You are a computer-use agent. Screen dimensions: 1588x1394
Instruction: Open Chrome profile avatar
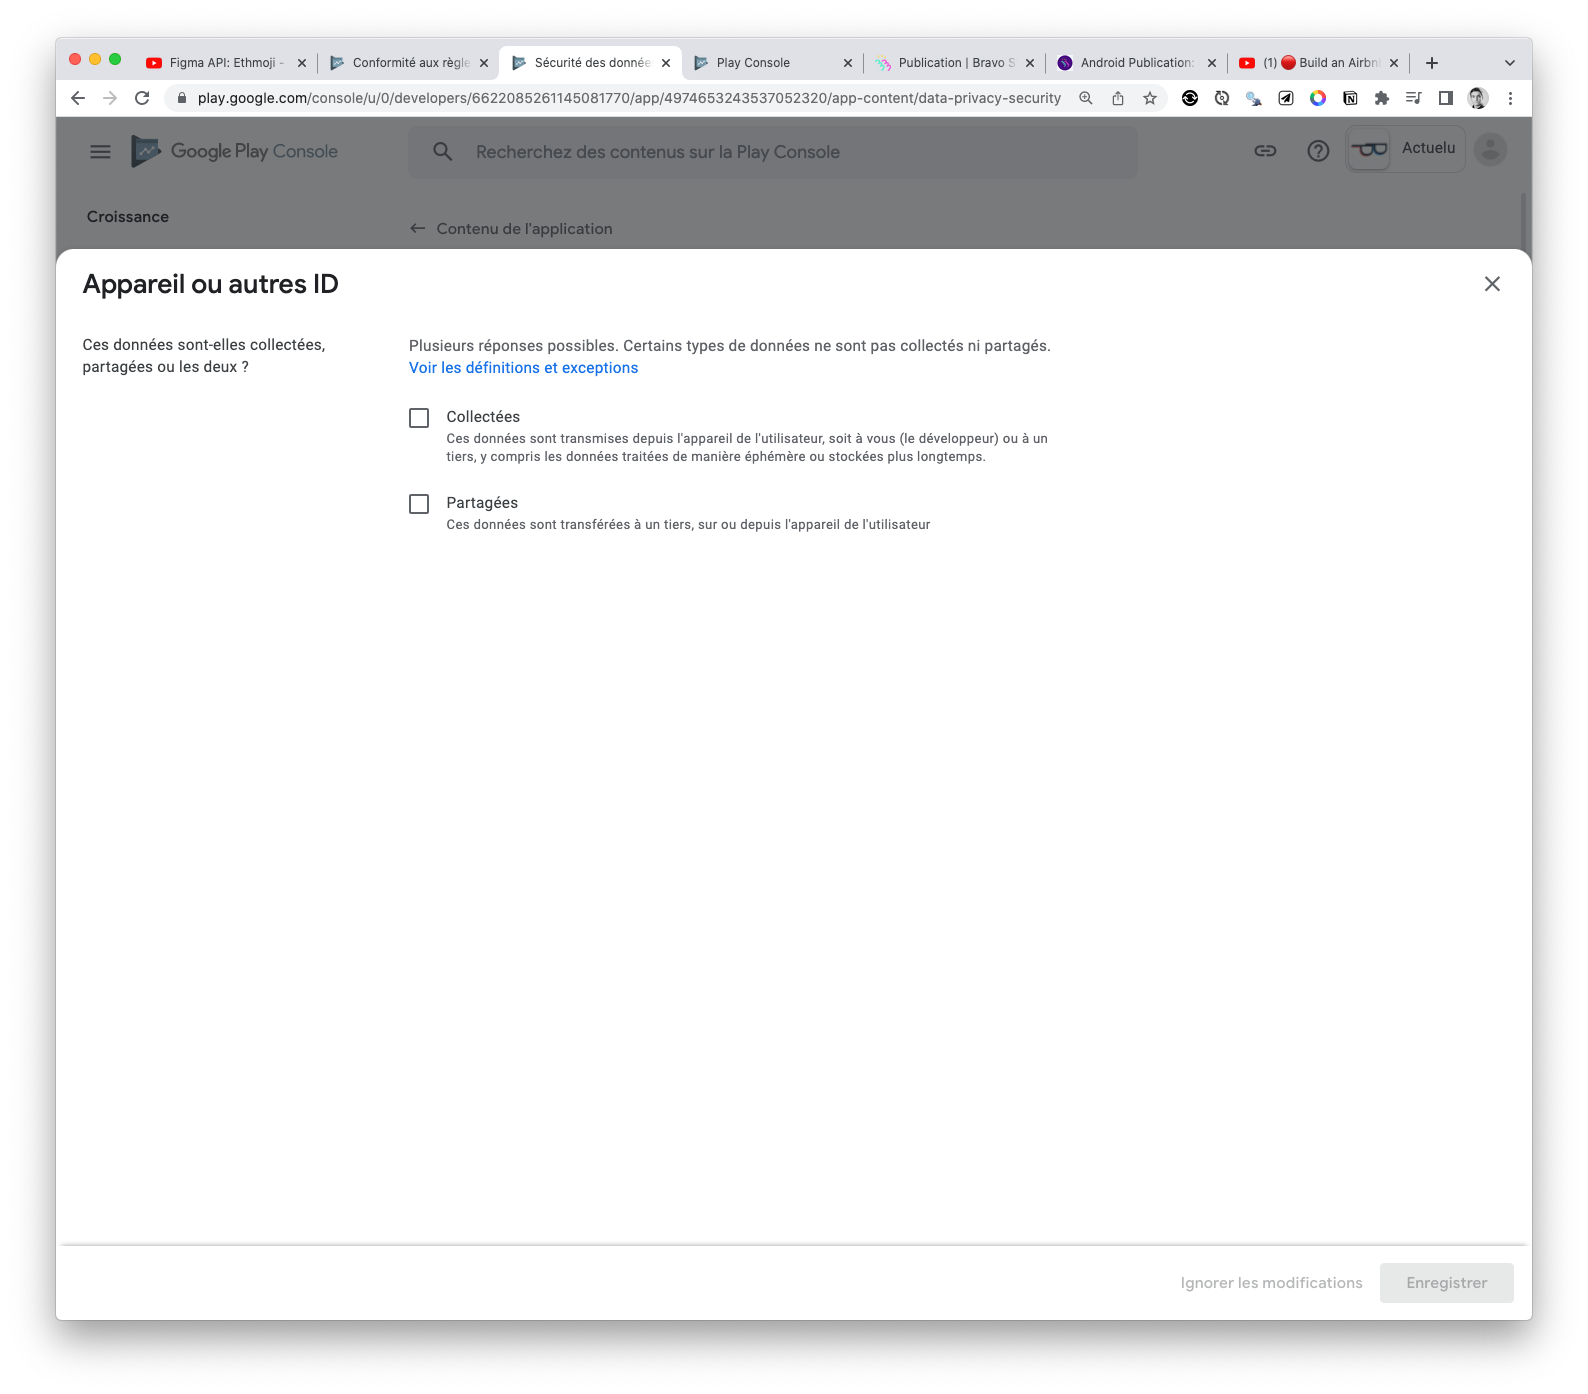click(1478, 98)
